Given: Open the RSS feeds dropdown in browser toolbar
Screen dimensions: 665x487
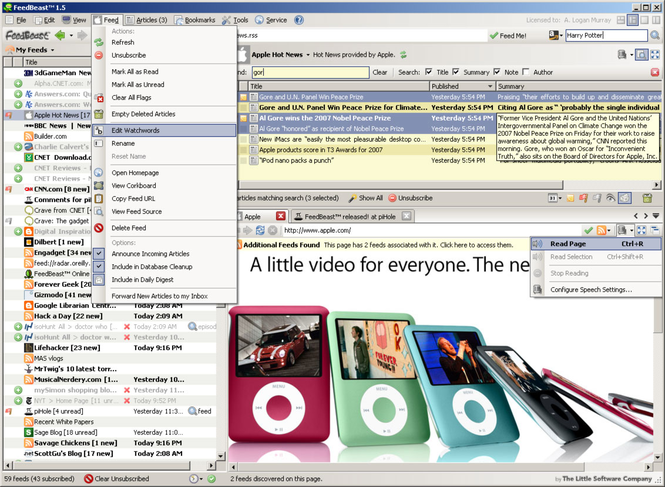Looking at the screenshot, I should tap(609, 231).
